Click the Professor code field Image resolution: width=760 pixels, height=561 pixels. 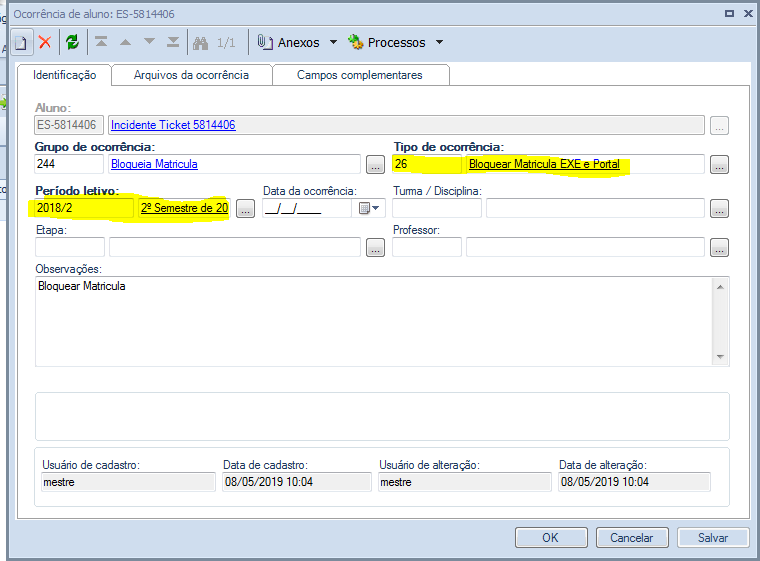[x=427, y=247]
